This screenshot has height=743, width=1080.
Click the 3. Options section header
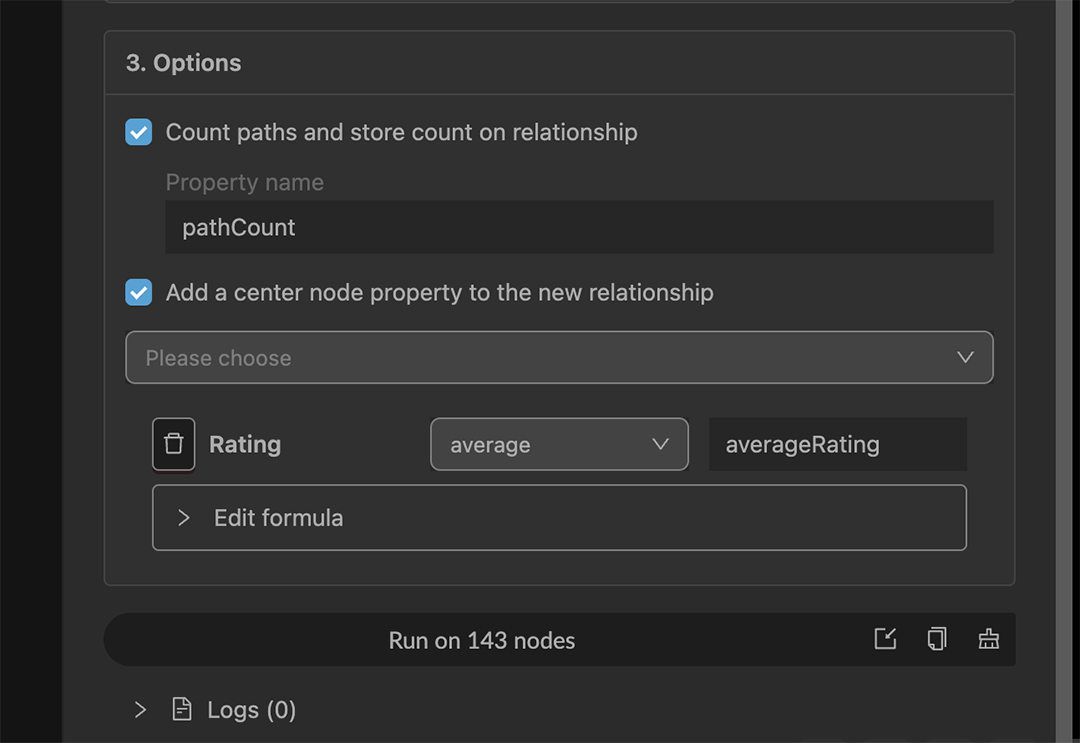click(184, 63)
